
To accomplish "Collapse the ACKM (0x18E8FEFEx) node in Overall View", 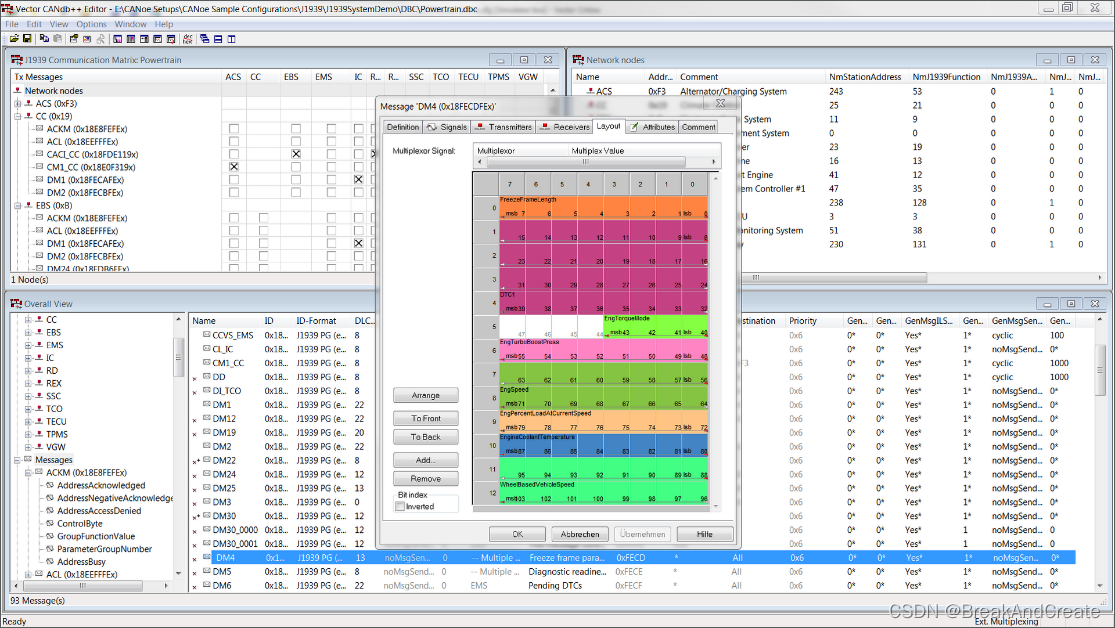I will (x=28, y=472).
